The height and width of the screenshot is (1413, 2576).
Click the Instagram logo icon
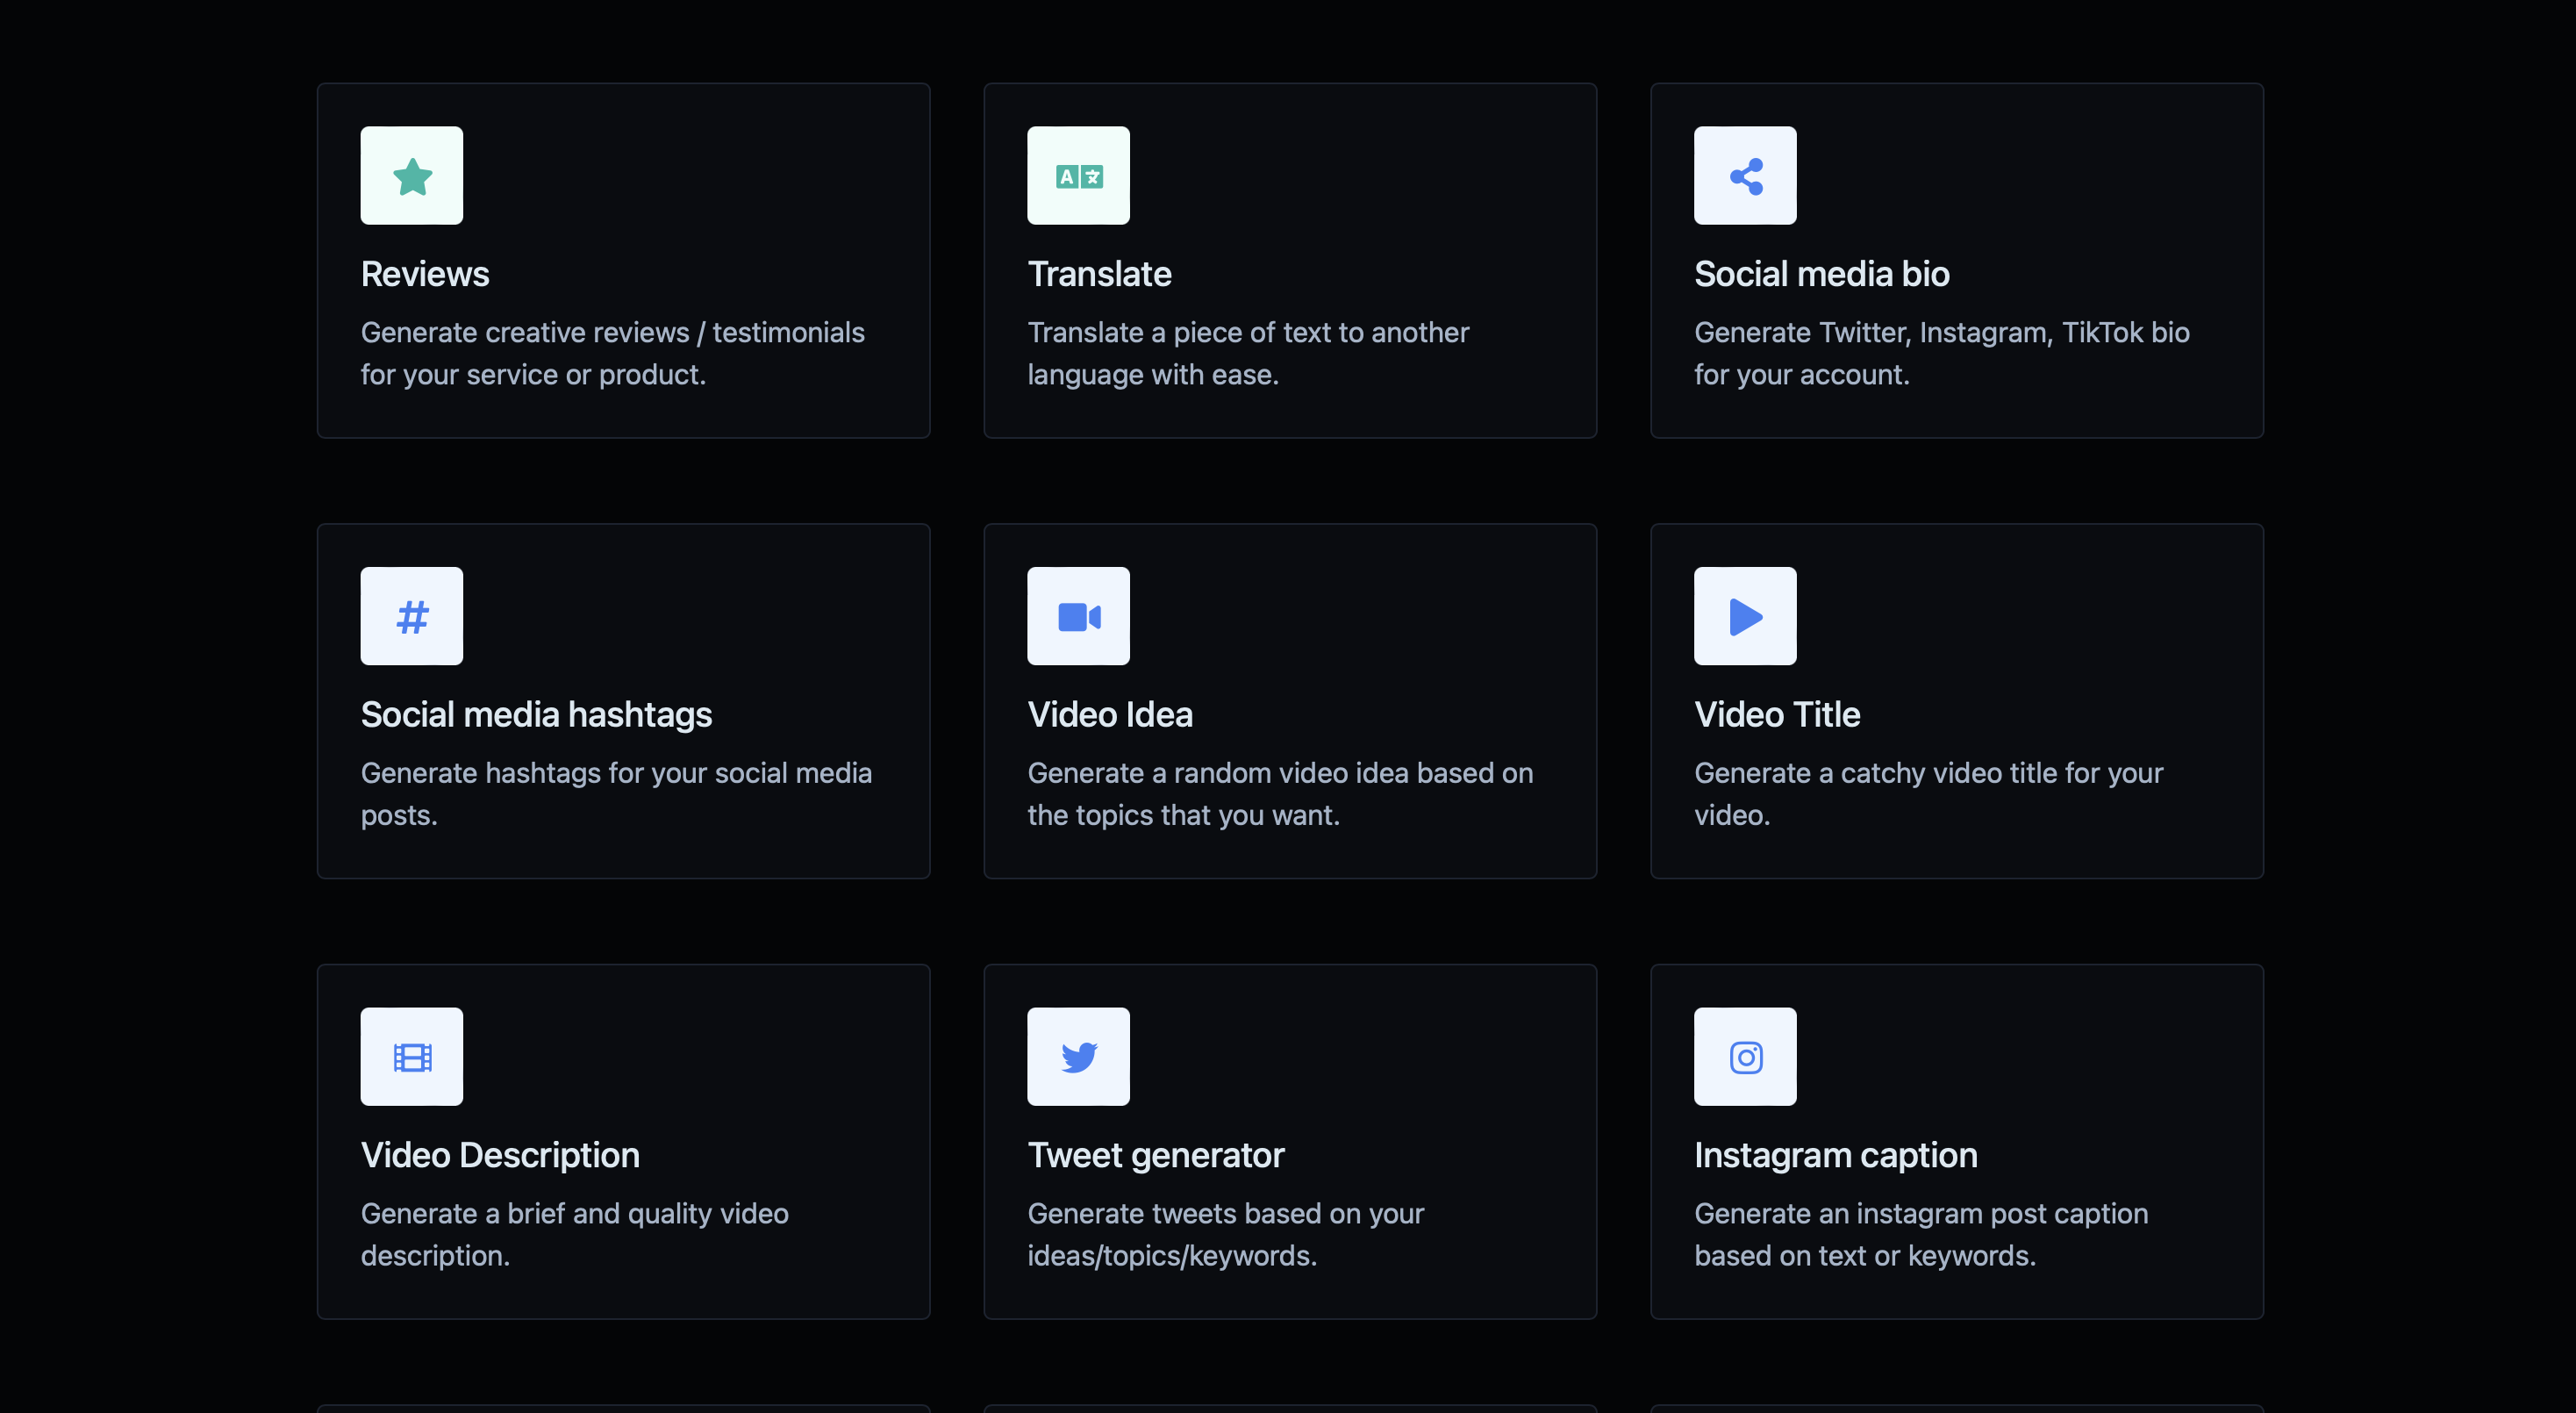[x=1744, y=1056]
